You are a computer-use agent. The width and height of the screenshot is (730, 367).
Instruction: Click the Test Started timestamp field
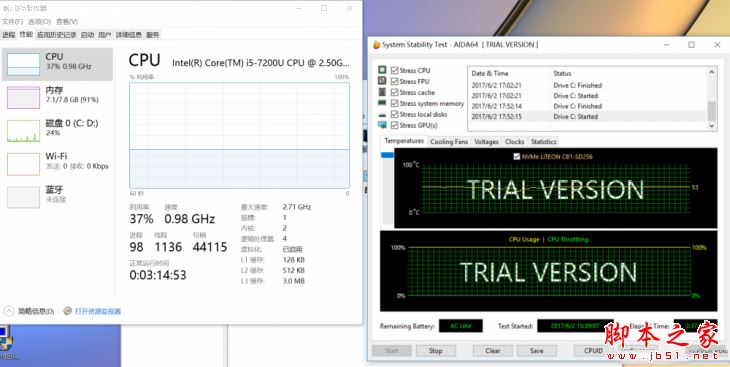[x=575, y=326]
